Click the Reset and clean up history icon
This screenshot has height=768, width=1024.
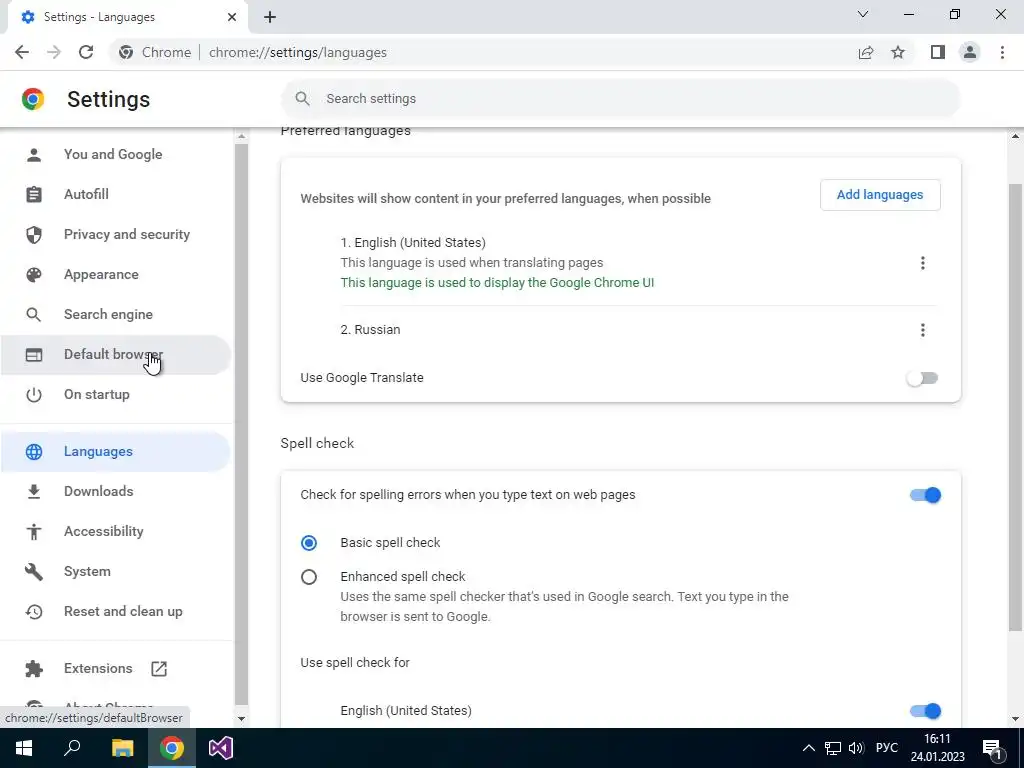click(33, 612)
